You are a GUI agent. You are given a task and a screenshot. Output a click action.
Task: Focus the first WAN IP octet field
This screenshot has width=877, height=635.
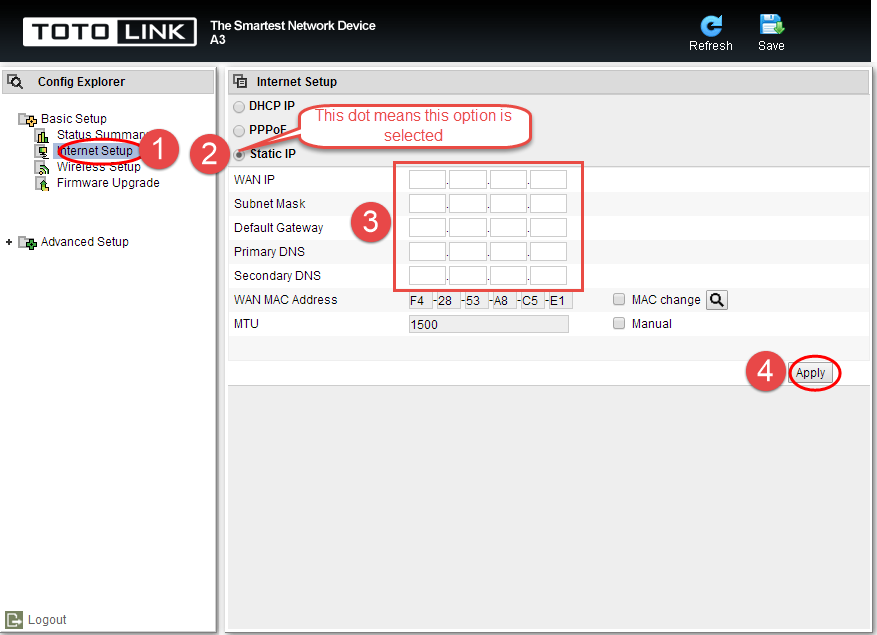427,180
